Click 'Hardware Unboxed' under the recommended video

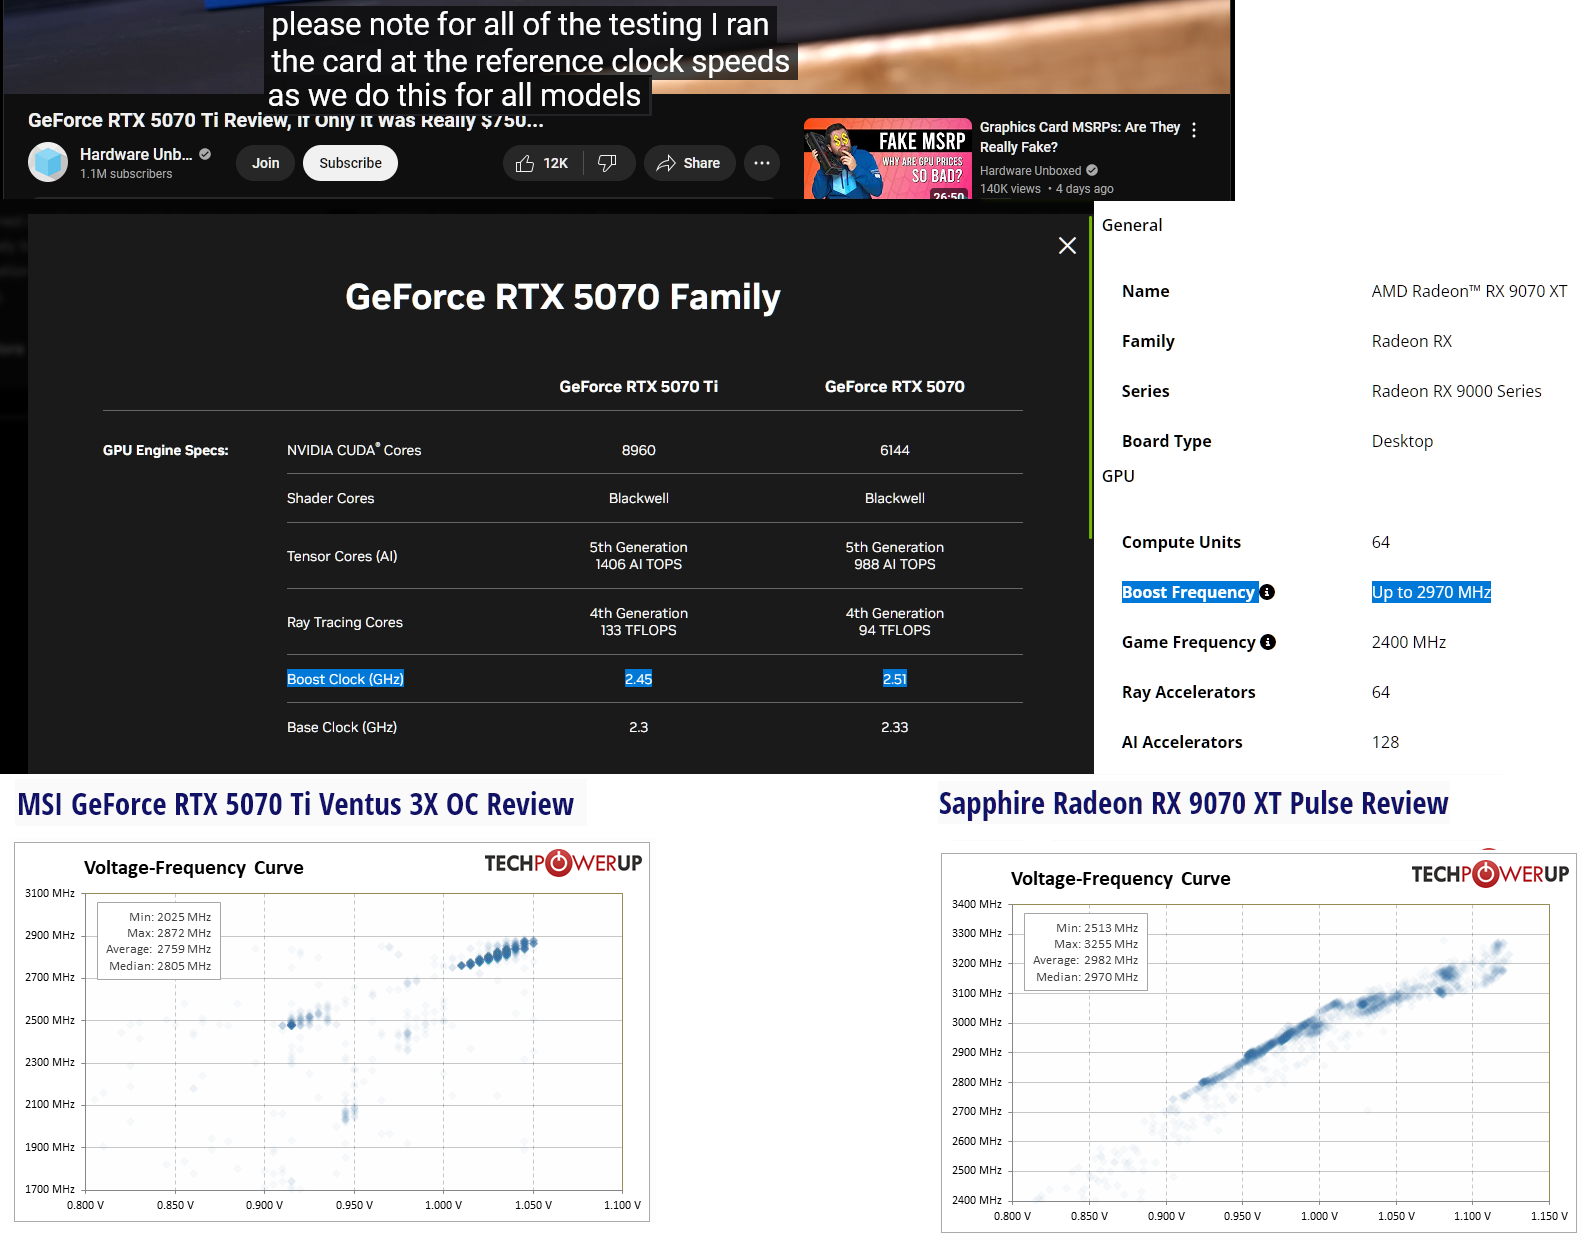(x=1030, y=171)
